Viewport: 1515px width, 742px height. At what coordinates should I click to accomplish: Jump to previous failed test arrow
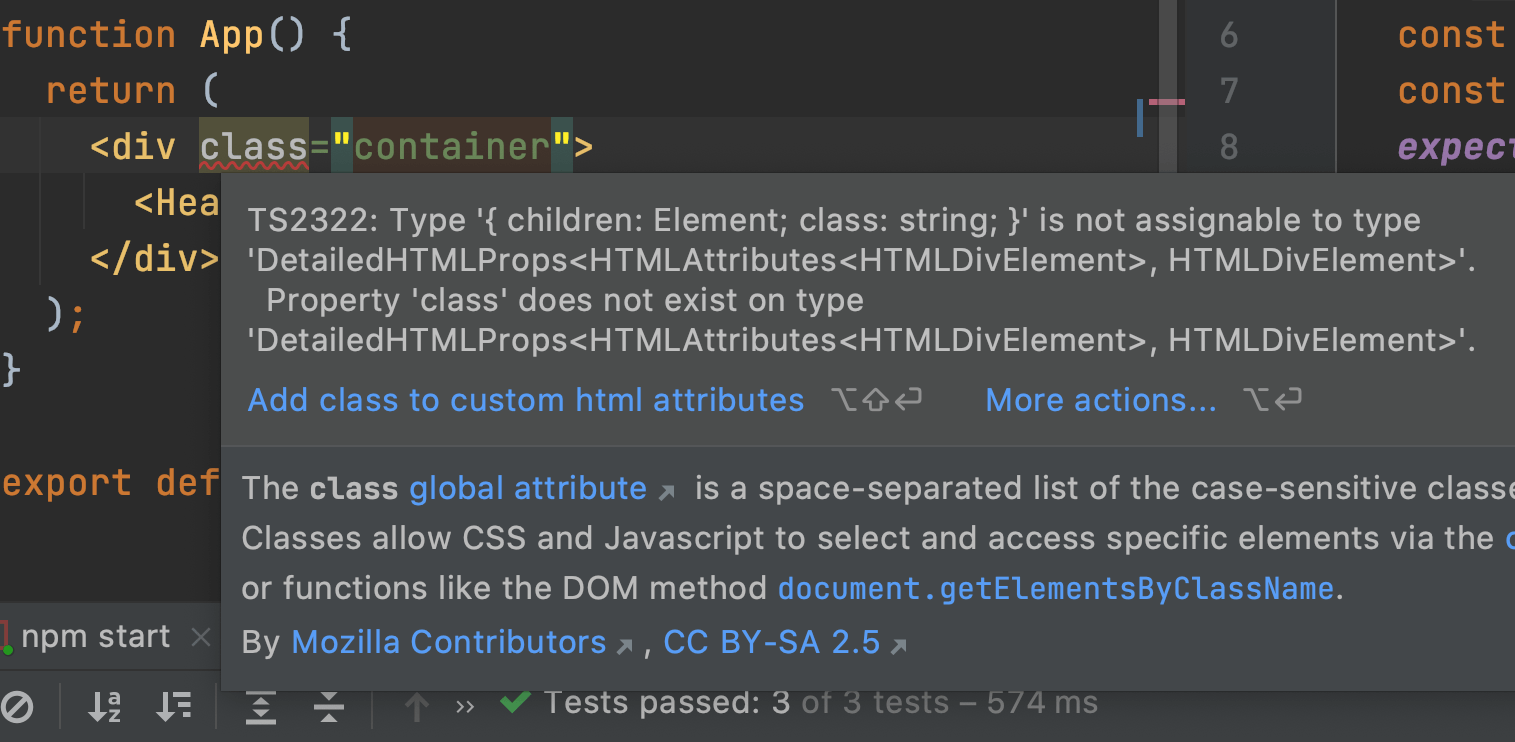416,706
